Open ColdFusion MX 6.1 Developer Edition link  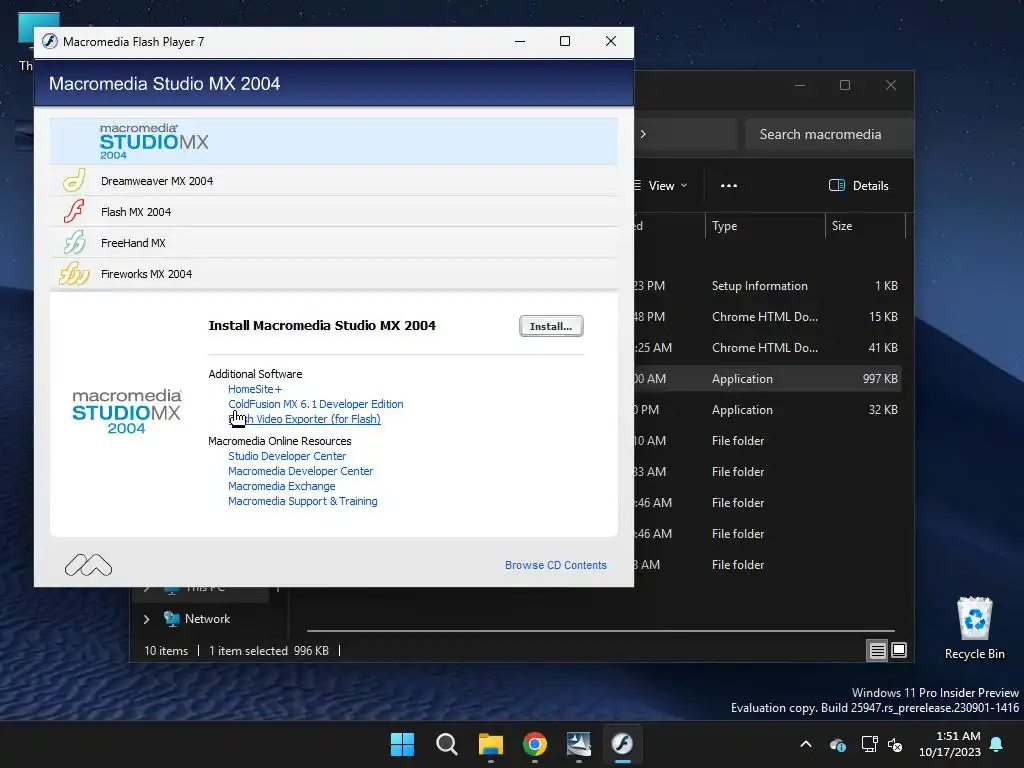315,404
